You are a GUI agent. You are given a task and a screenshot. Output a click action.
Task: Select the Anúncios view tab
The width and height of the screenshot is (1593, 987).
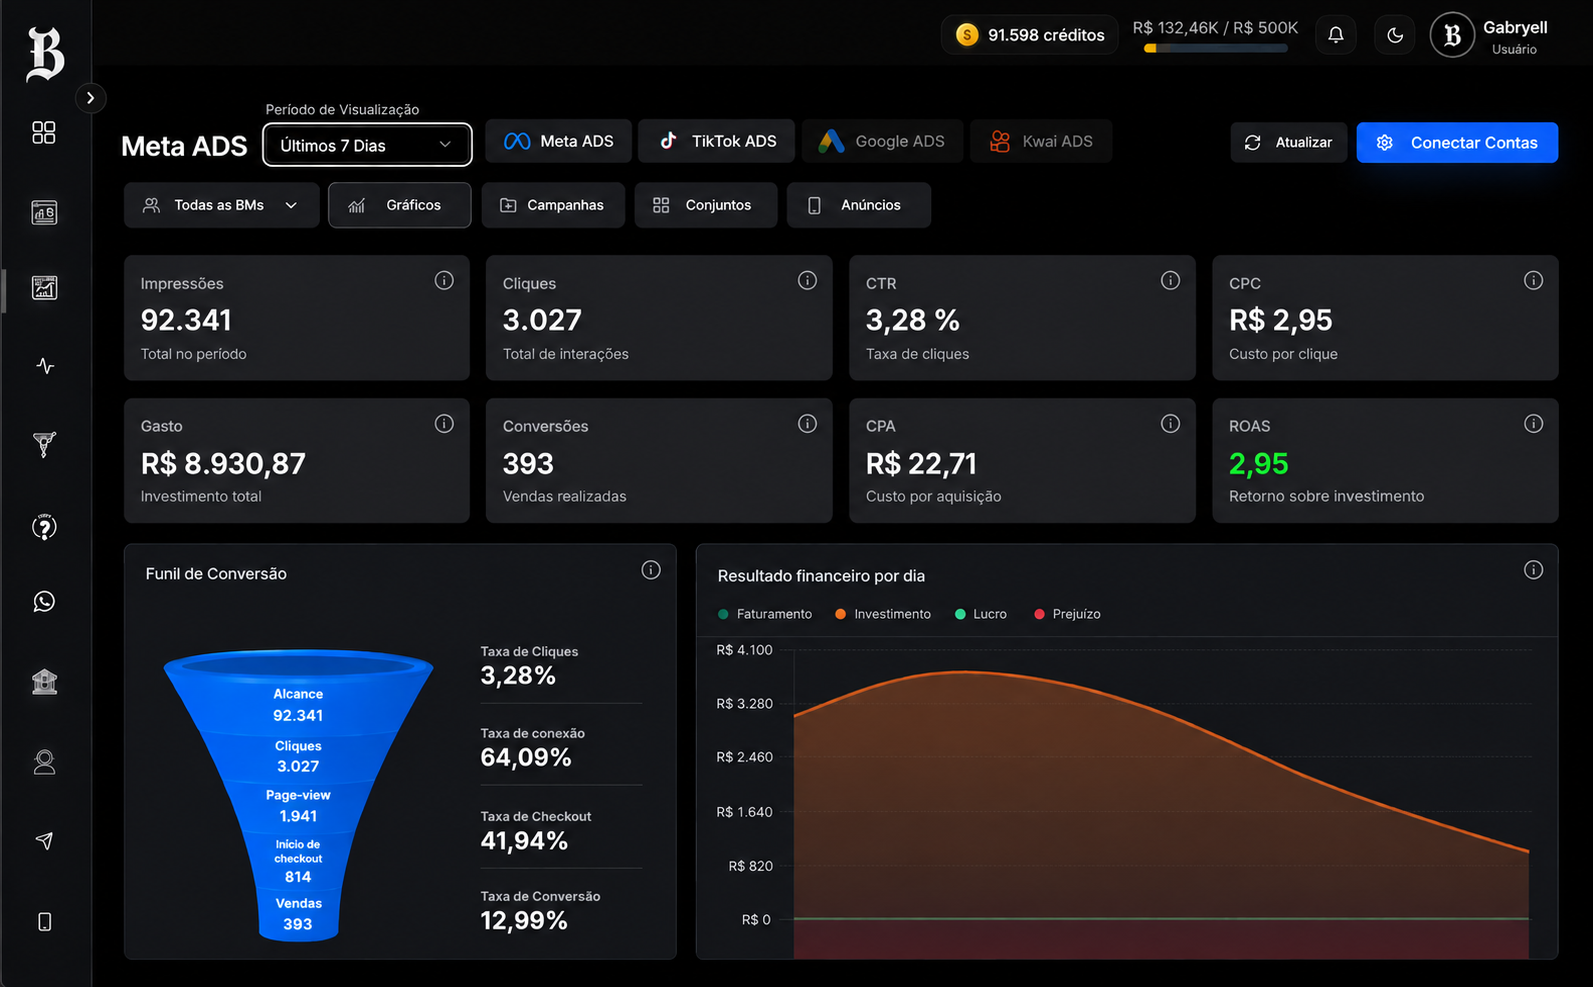(x=858, y=205)
